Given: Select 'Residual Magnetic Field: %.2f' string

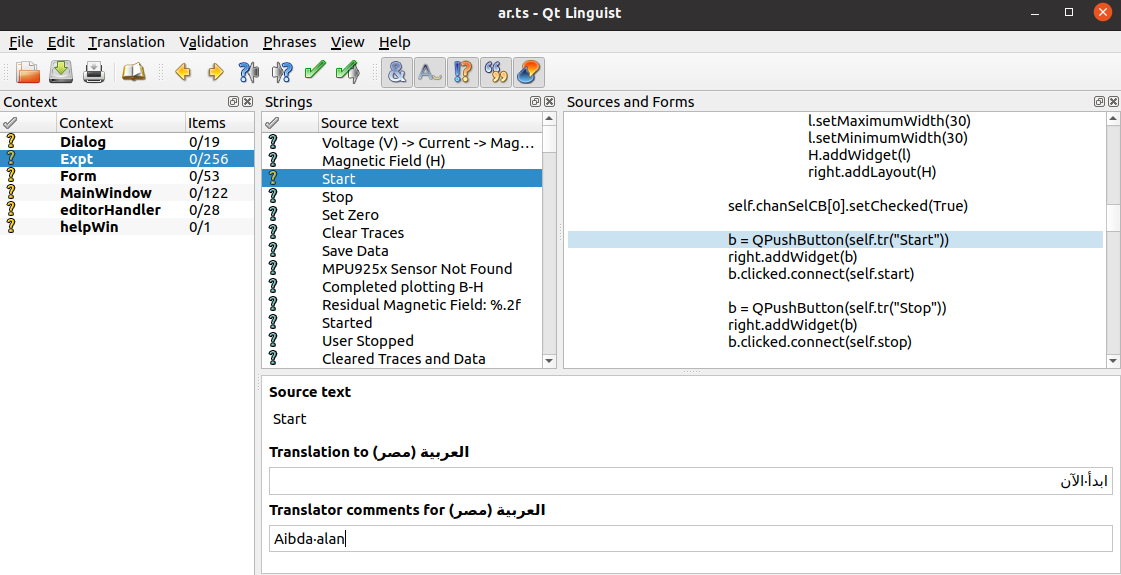Looking at the screenshot, I should point(402,305).
